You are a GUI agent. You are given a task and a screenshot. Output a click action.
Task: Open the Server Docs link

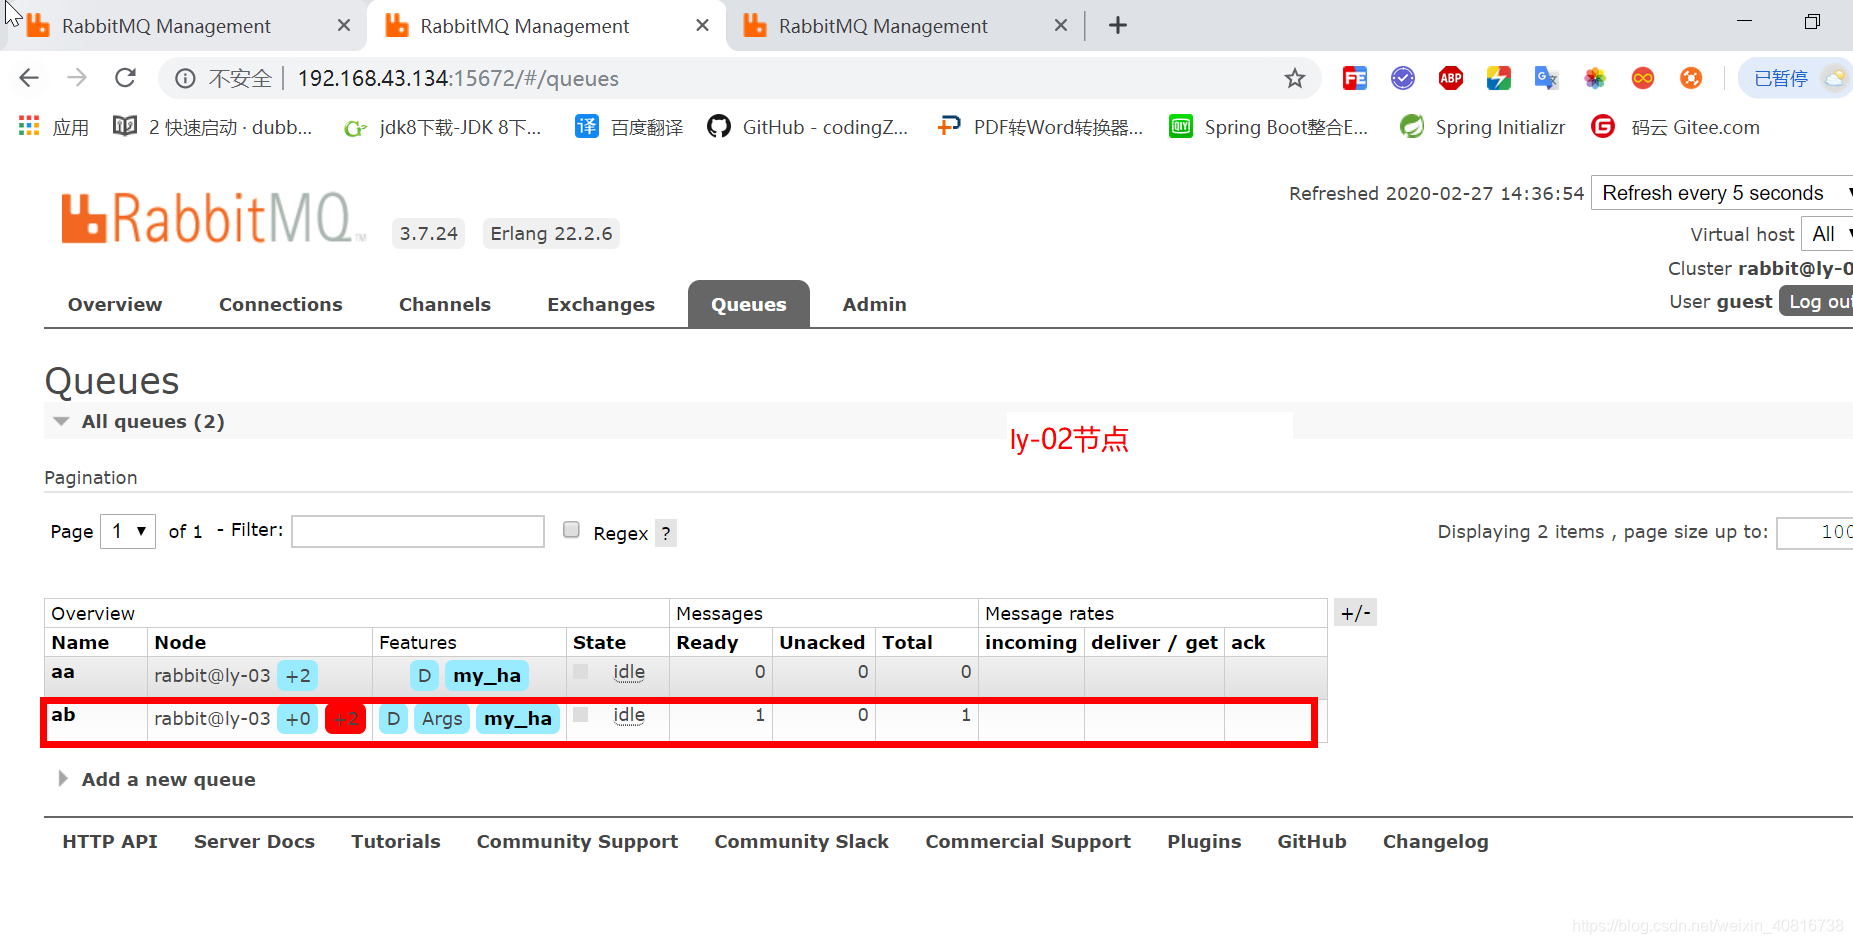tap(254, 841)
